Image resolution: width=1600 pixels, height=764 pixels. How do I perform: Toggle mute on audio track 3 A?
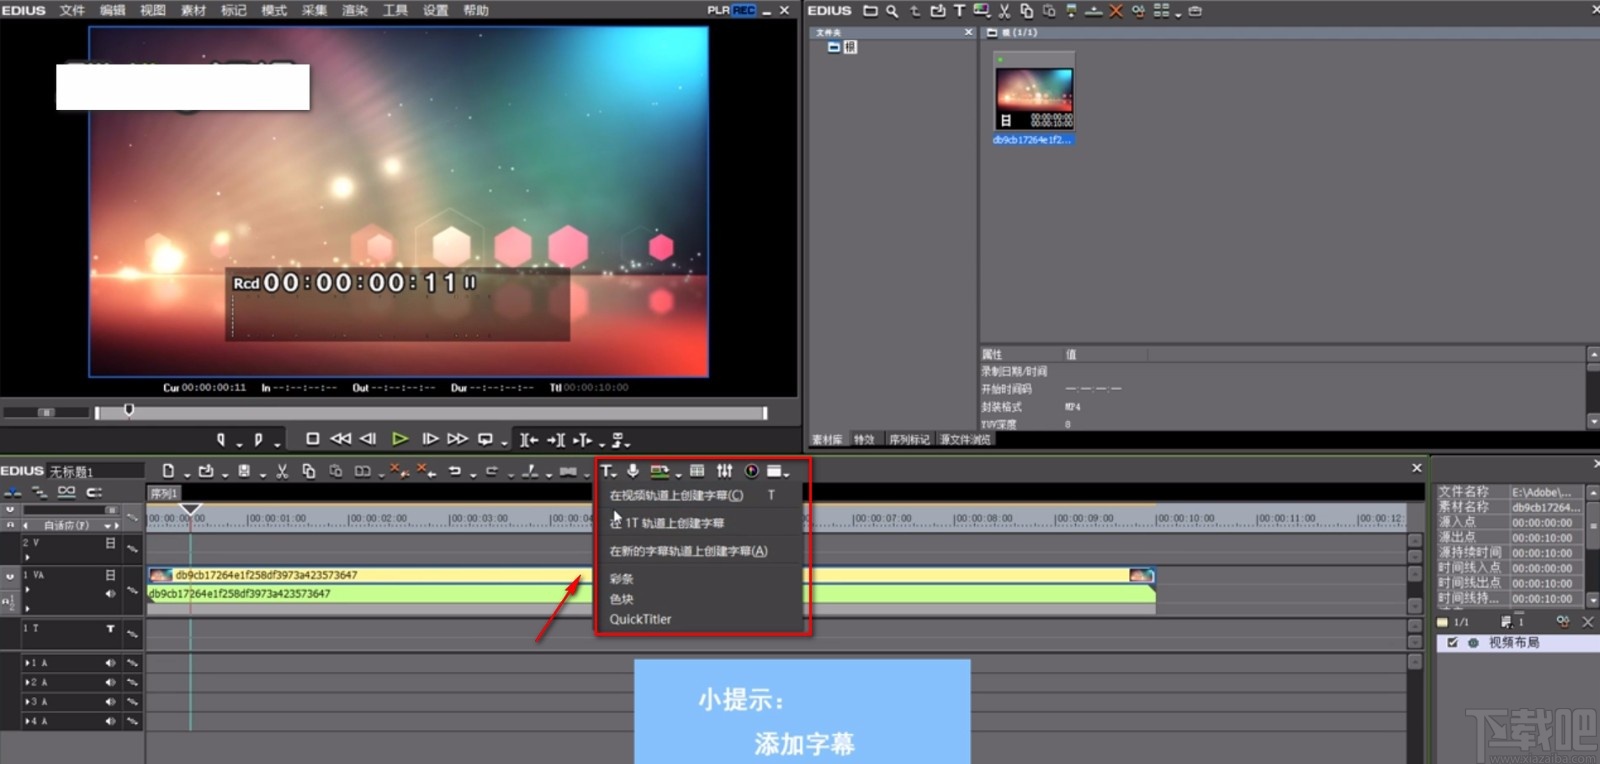110,701
